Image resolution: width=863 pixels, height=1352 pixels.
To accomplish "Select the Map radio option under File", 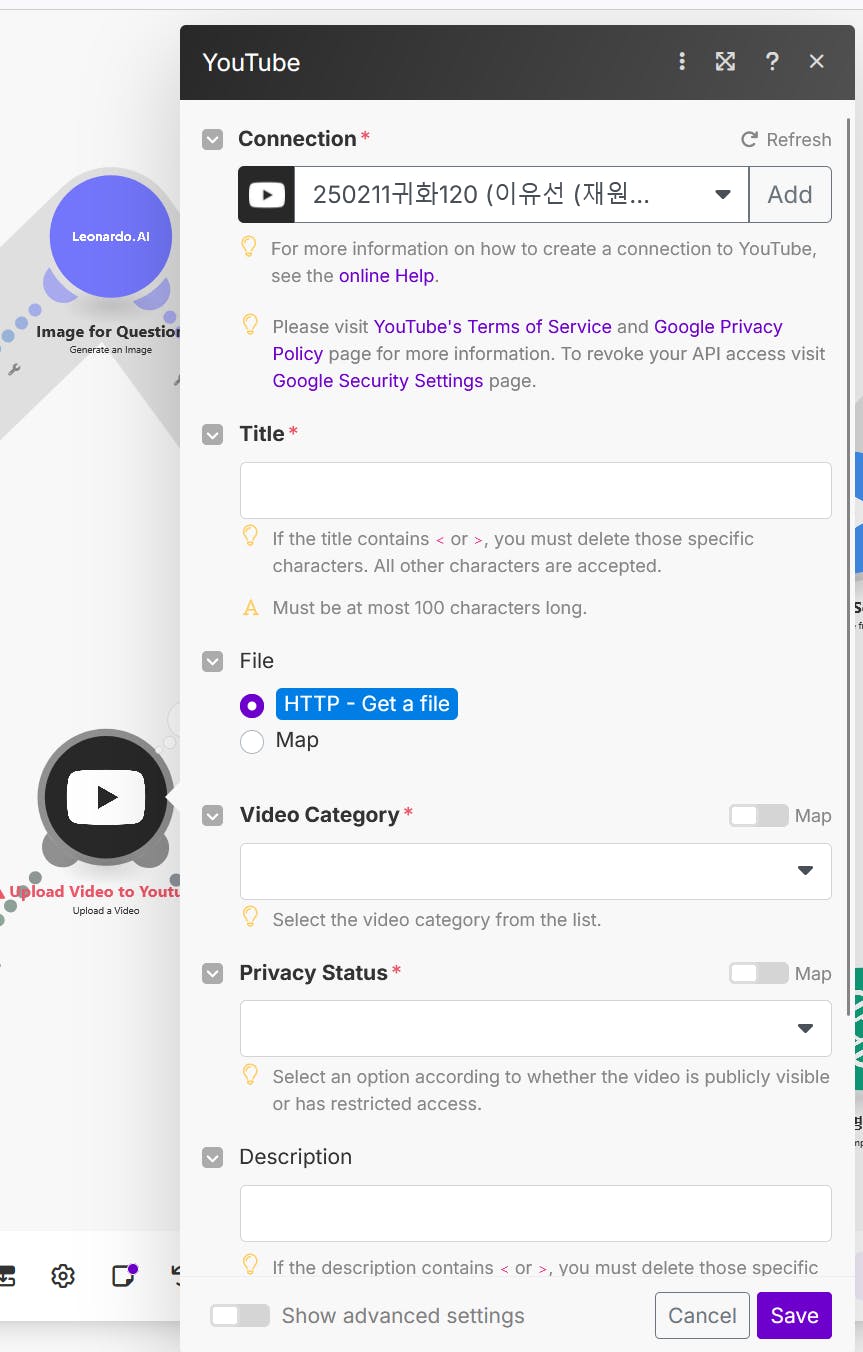I will click(x=252, y=741).
